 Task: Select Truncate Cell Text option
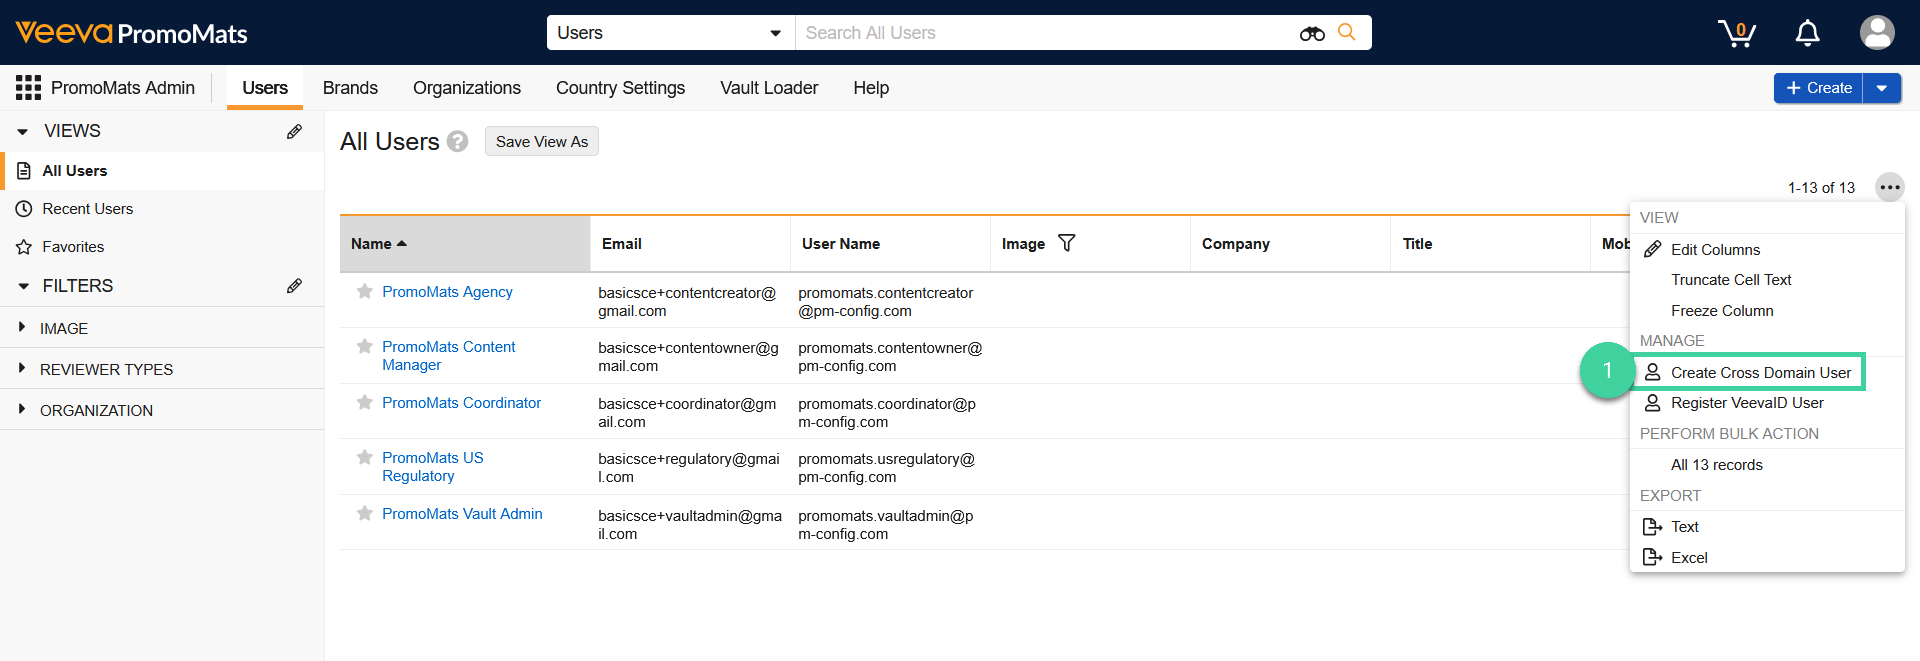[x=1767, y=280]
